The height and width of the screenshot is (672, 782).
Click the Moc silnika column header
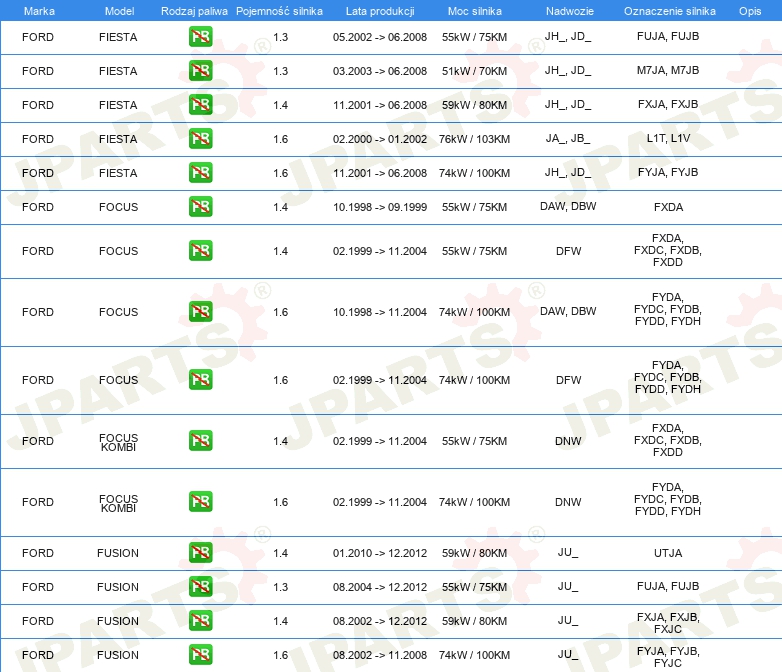coord(474,11)
